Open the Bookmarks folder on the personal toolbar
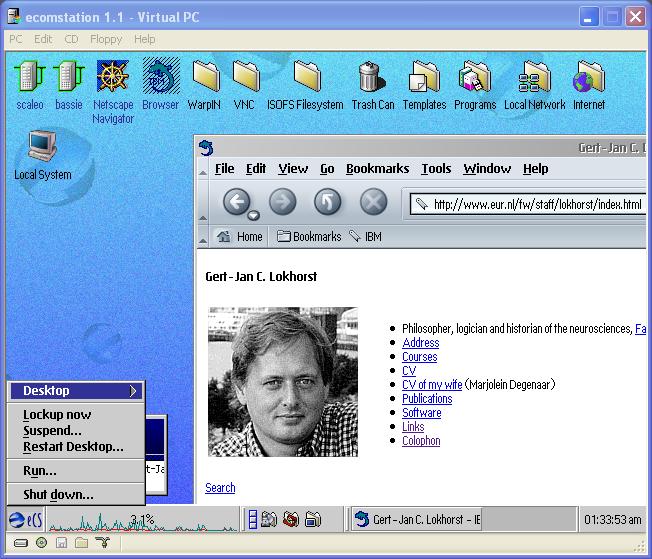The height and width of the screenshot is (559, 652). [309, 237]
